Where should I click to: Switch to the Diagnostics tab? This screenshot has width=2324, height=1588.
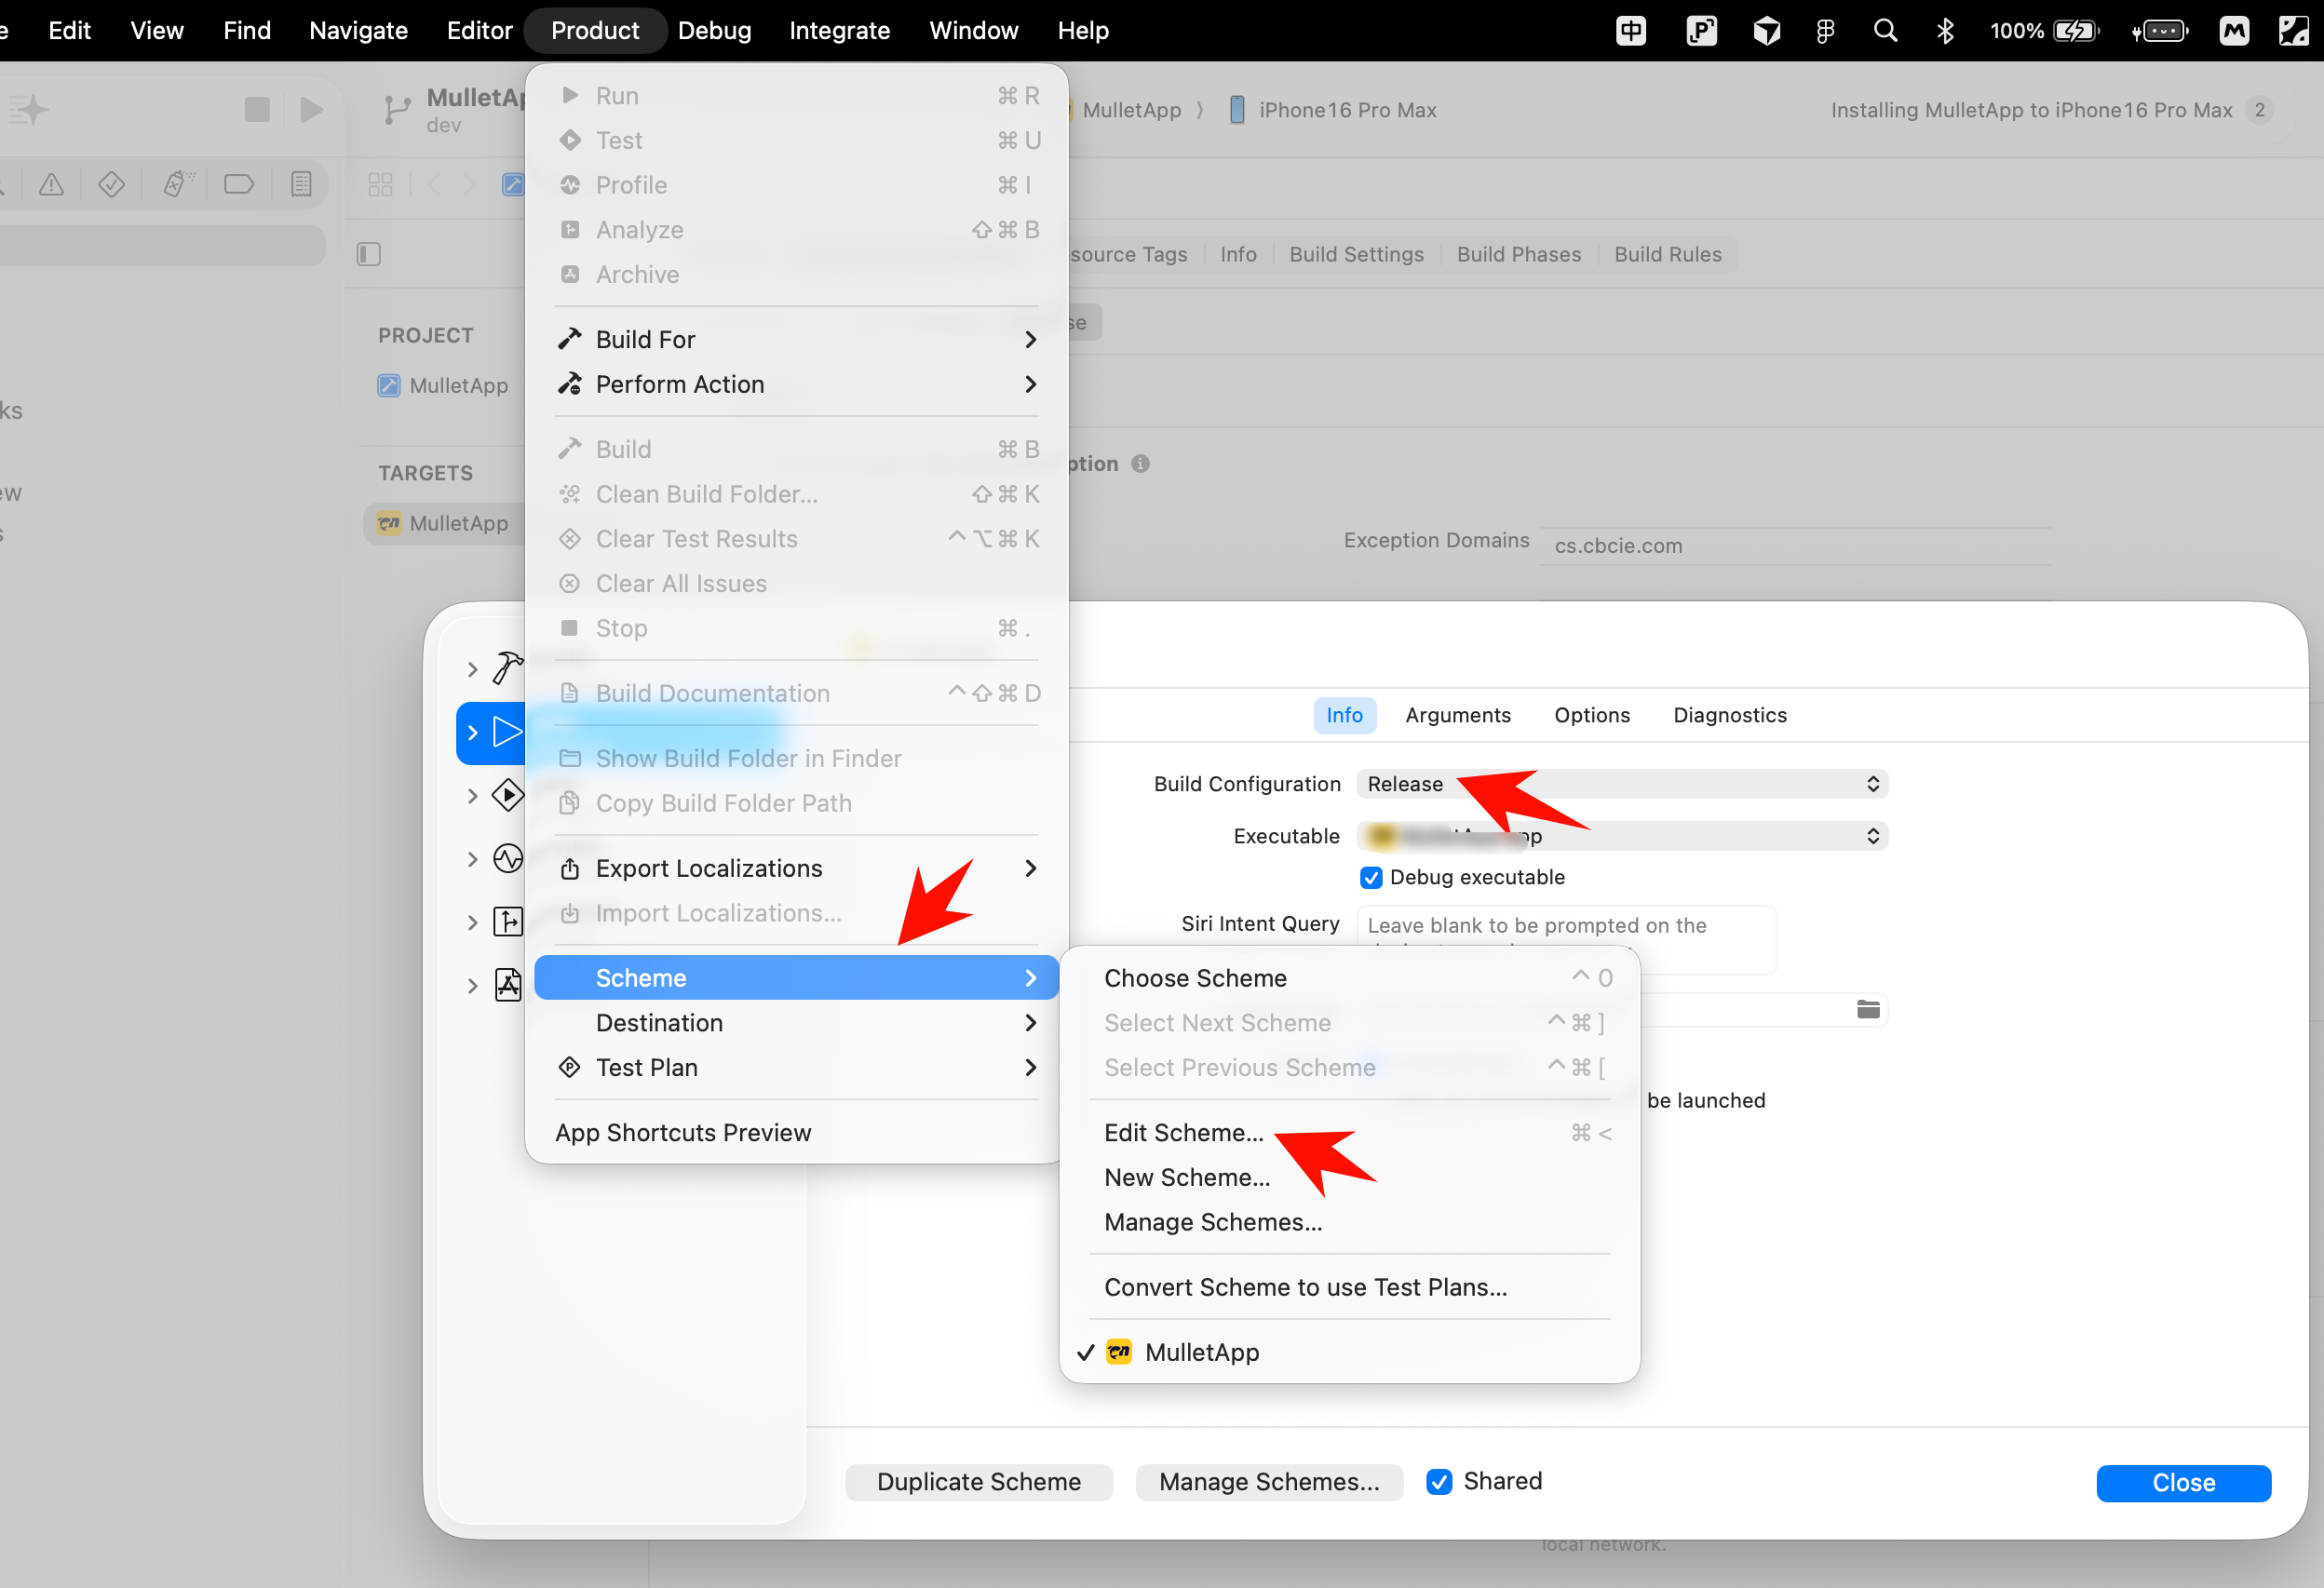coord(1729,715)
